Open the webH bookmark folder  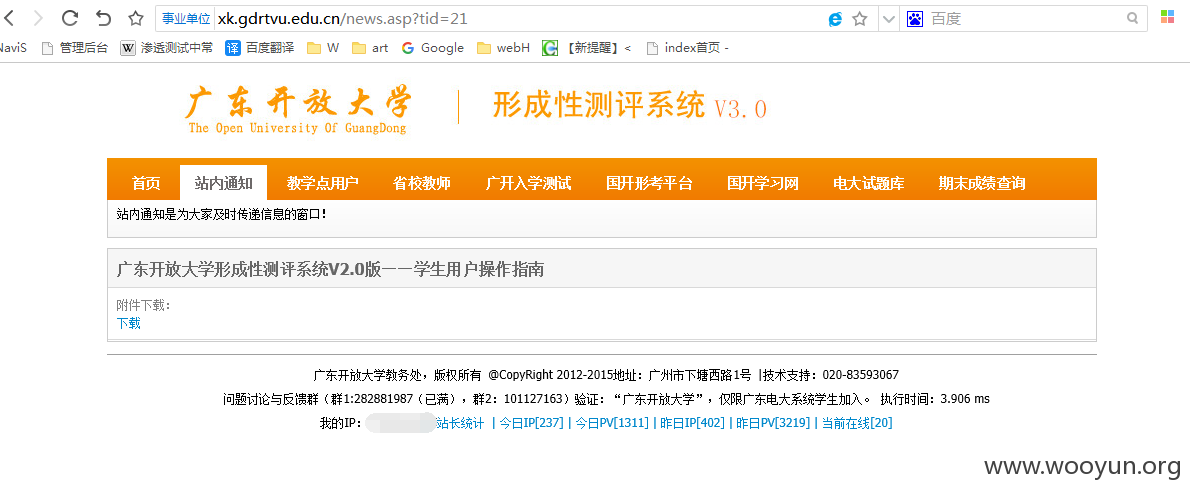(503, 48)
